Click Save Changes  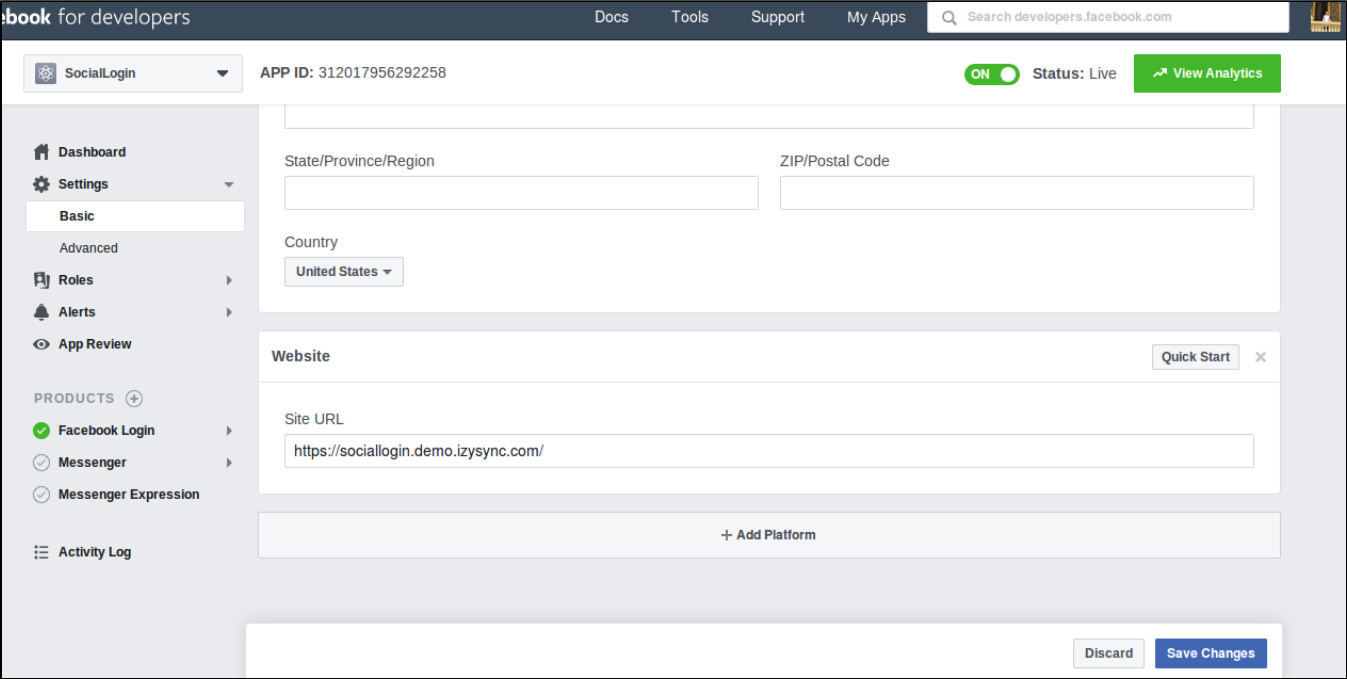1211,653
